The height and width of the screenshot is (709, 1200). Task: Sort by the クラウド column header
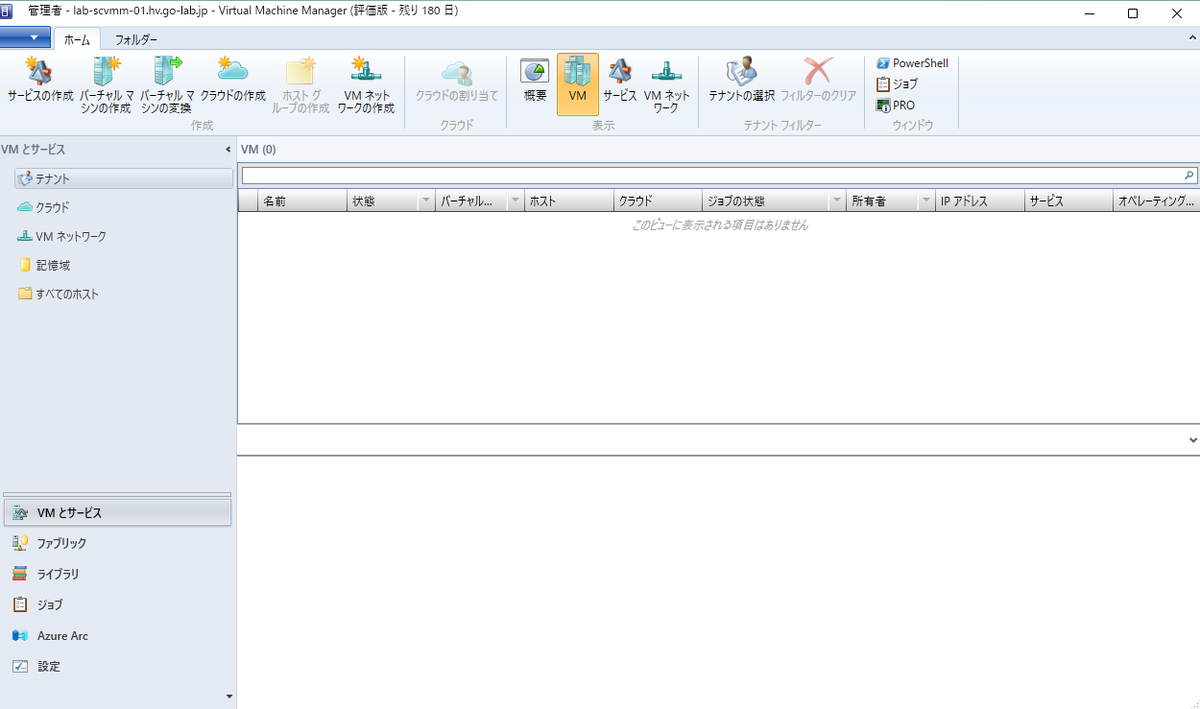[658, 201]
